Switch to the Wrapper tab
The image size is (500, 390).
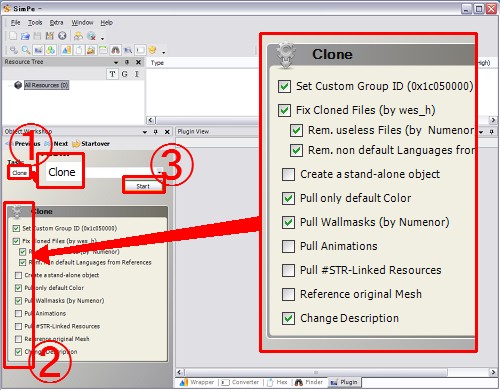point(197,382)
